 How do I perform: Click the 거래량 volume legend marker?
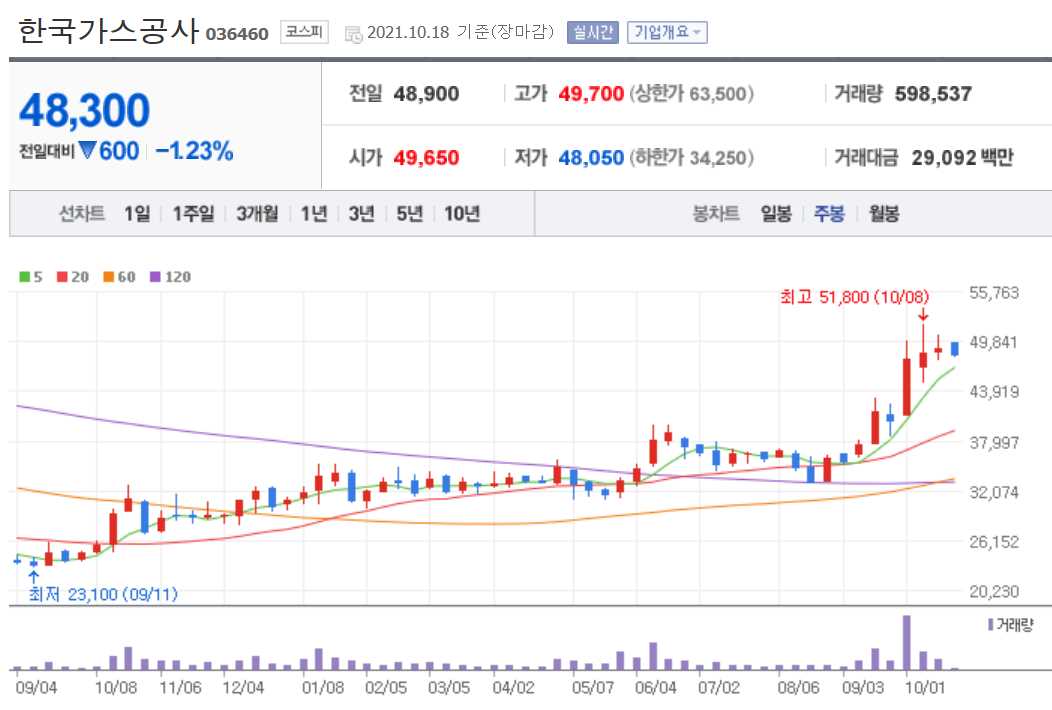coord(990,625)
